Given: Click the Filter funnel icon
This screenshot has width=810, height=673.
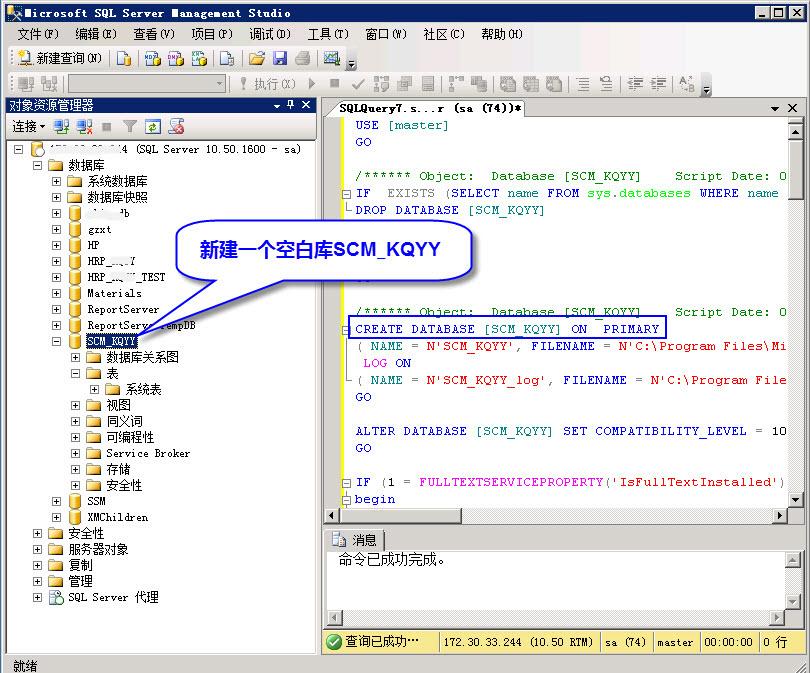Looking at the screenshot, I should (130, 127).
